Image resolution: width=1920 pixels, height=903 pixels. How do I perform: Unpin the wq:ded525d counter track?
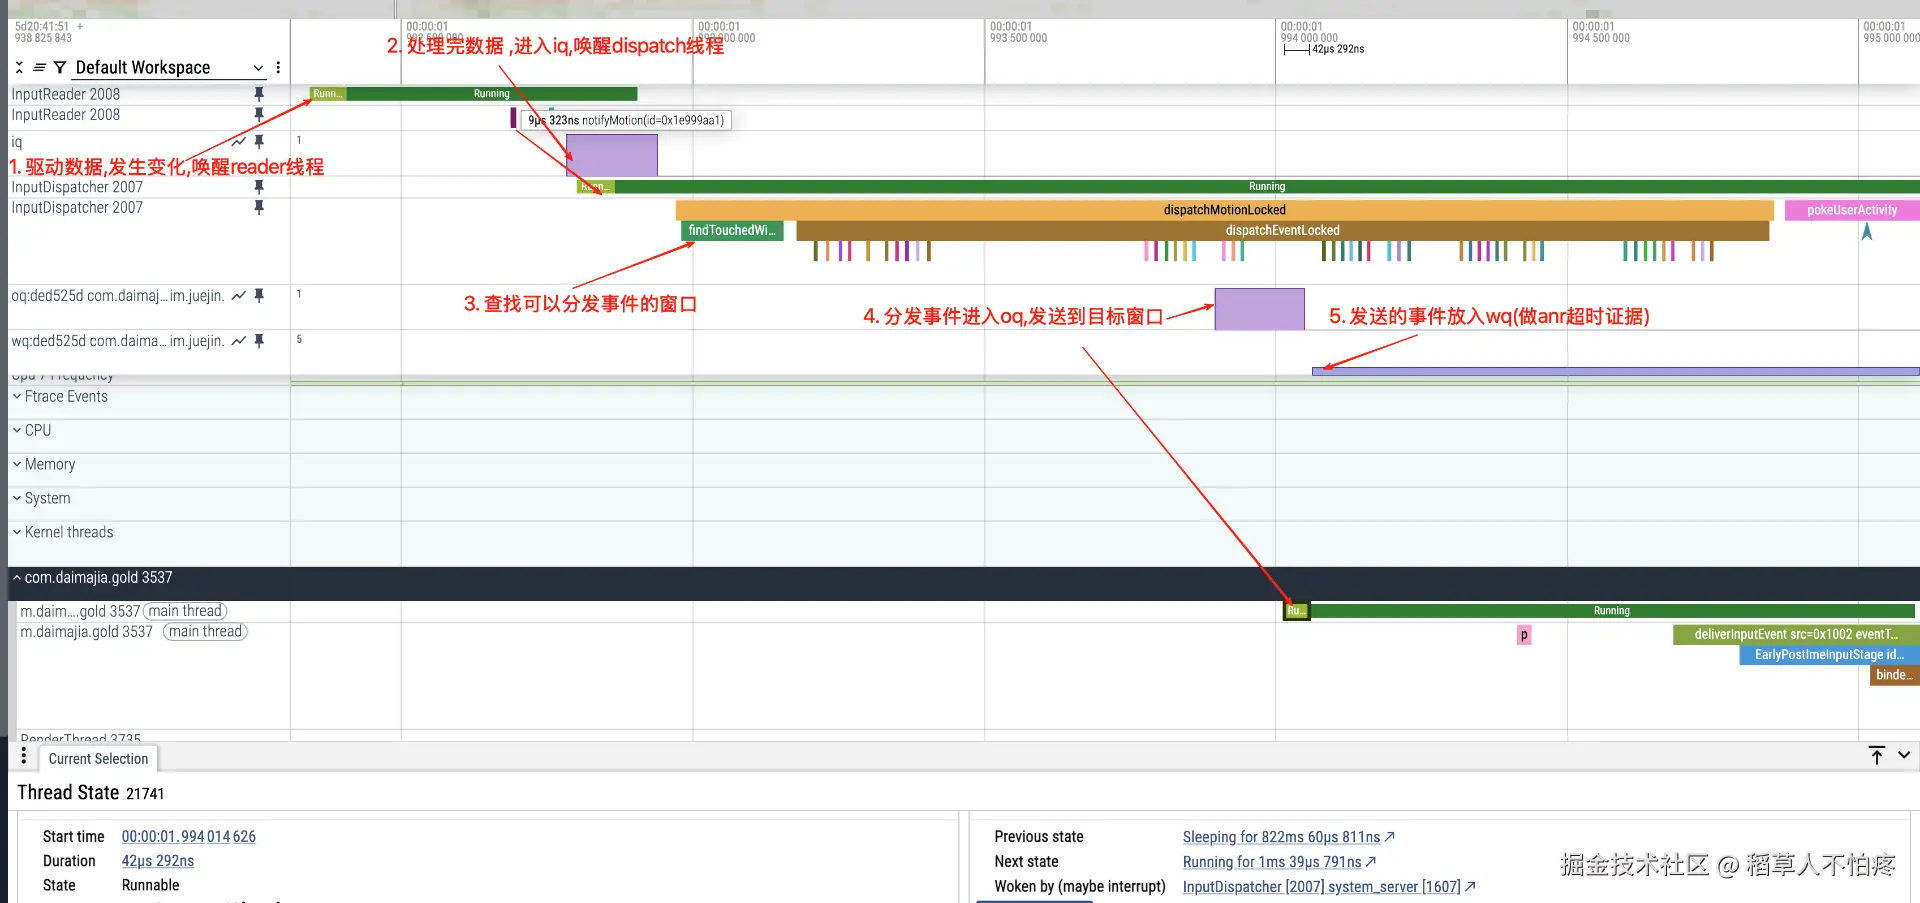pyautogui.click(x=259, y=341)
